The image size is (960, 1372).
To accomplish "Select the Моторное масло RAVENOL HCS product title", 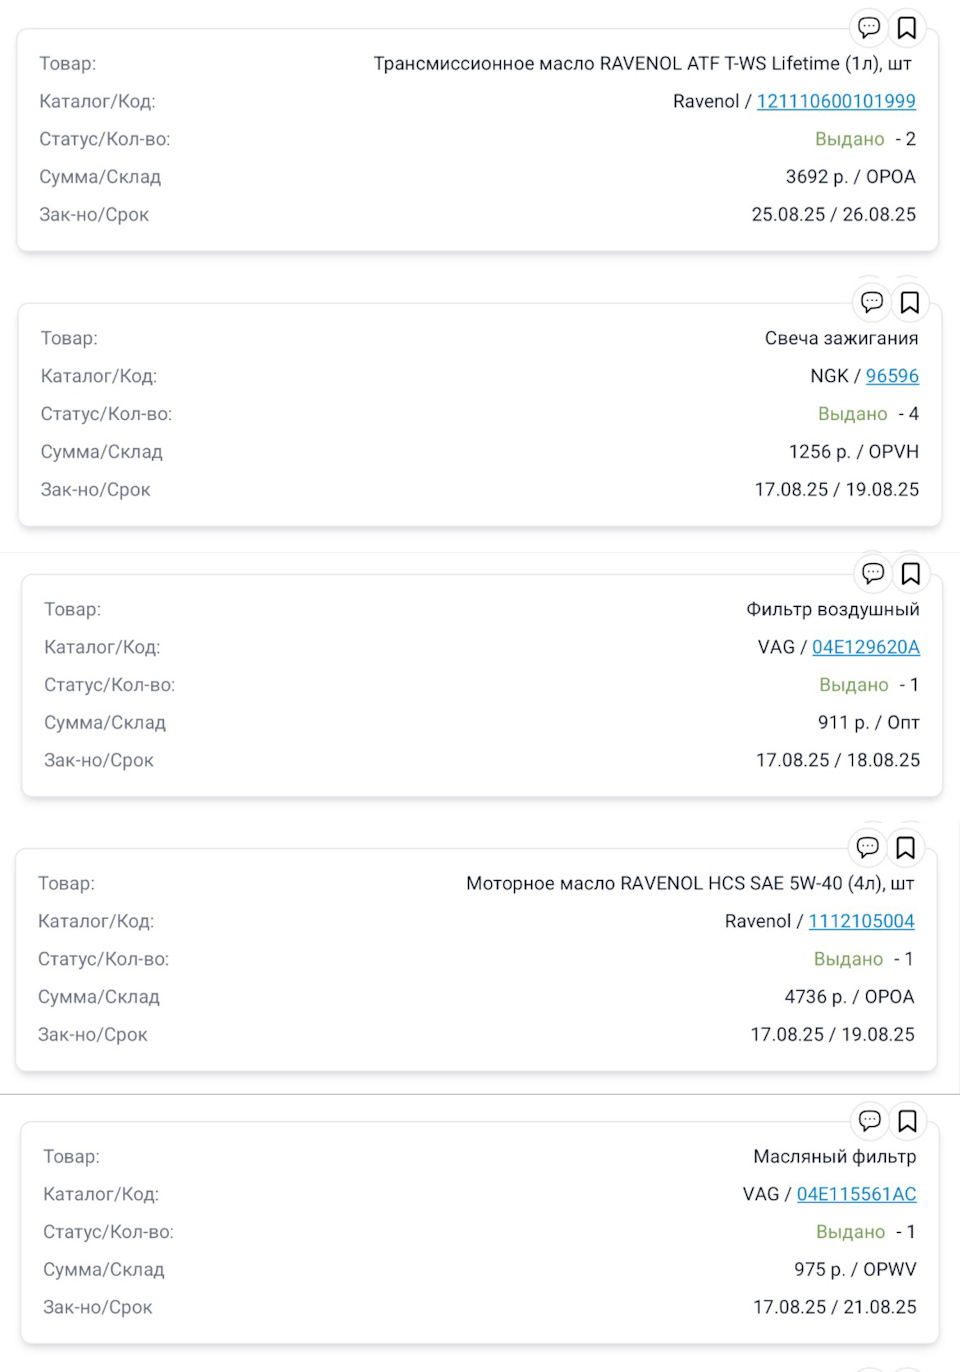I will pos(690,883).
